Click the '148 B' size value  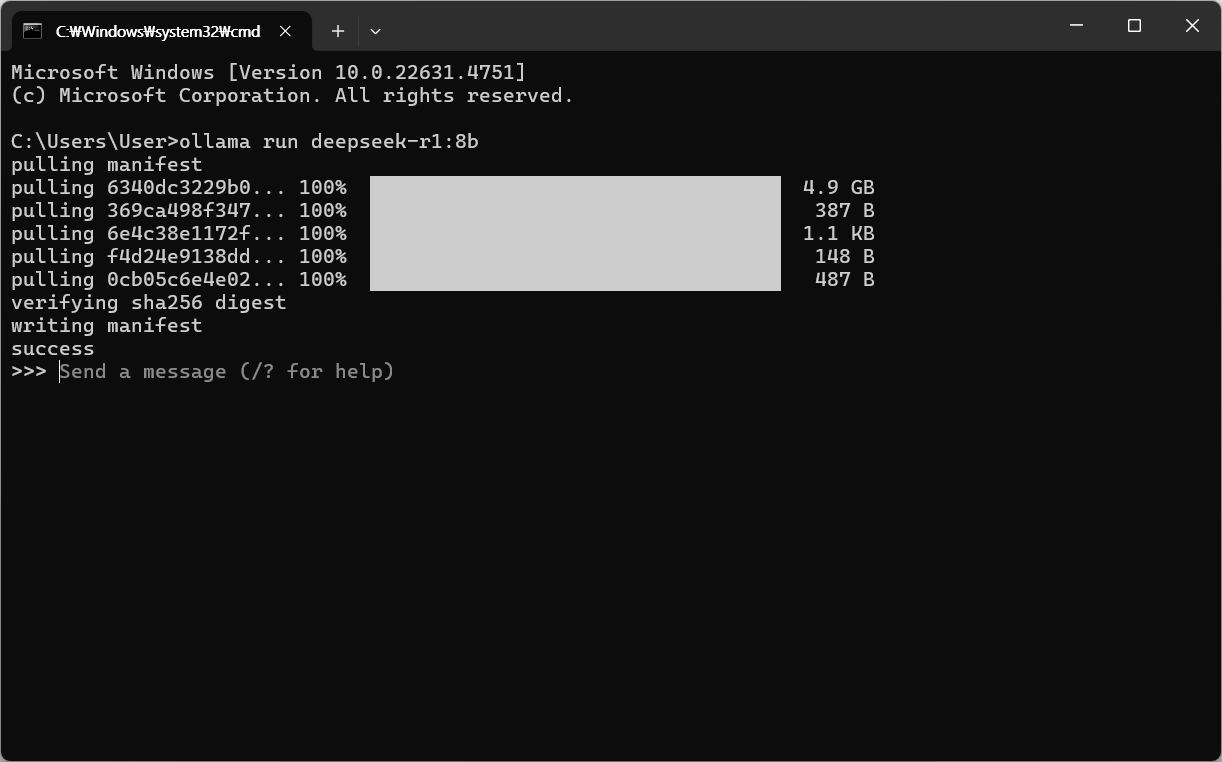(x=845, y=257)
